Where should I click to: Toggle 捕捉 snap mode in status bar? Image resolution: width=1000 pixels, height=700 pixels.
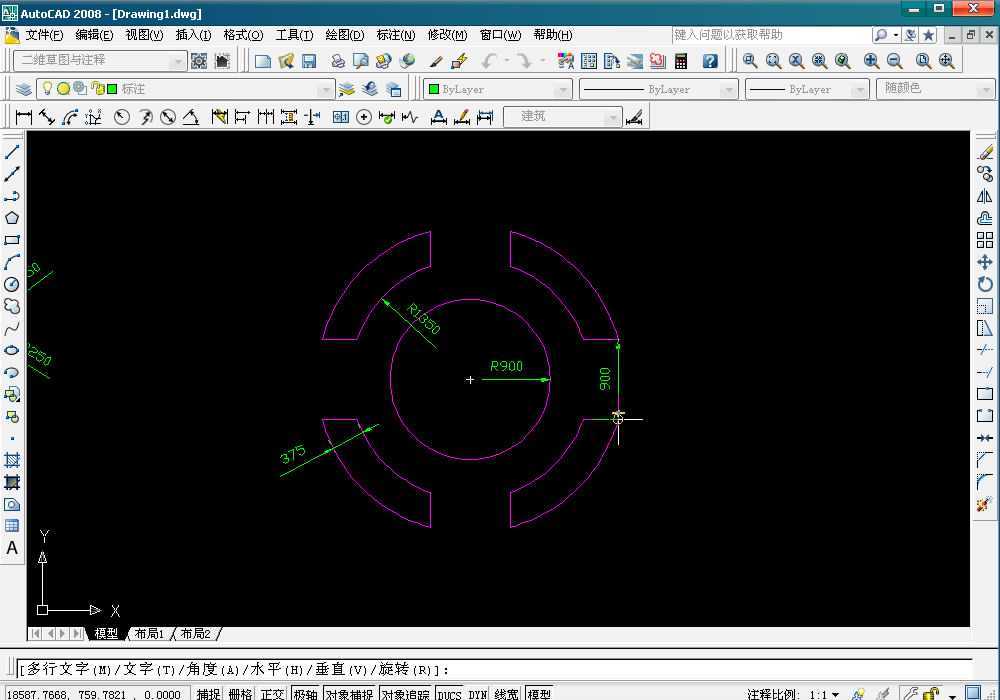[x=208, y=694]
